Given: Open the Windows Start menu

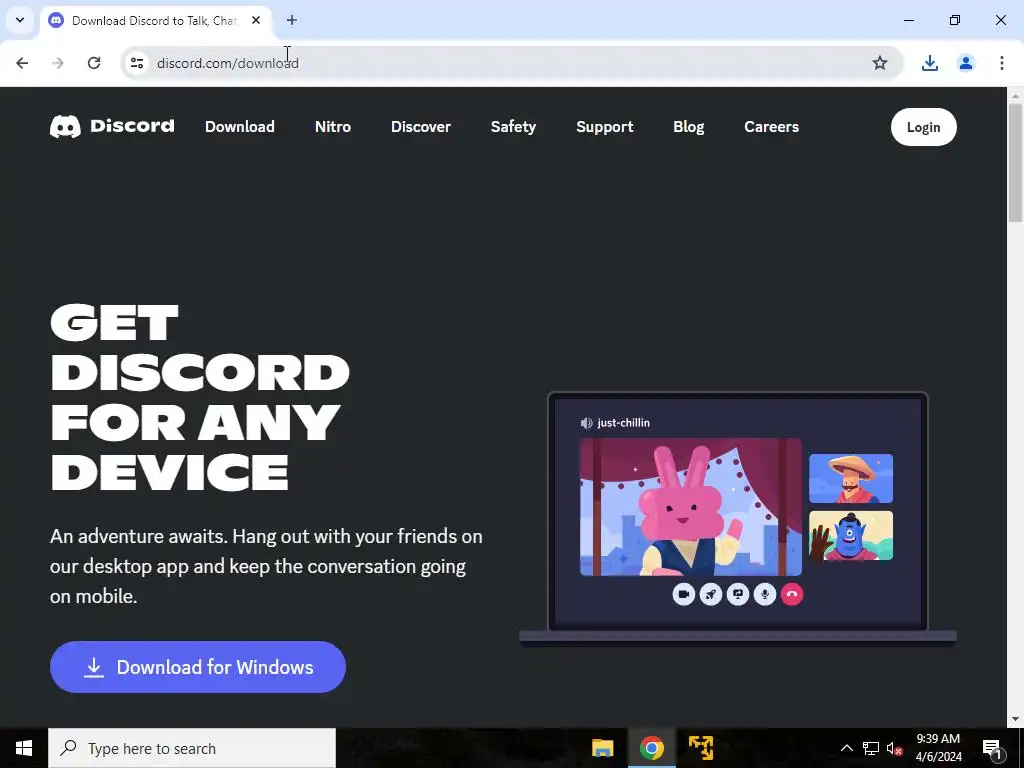Looking at the screenshot, I should (x=24, y=748).
